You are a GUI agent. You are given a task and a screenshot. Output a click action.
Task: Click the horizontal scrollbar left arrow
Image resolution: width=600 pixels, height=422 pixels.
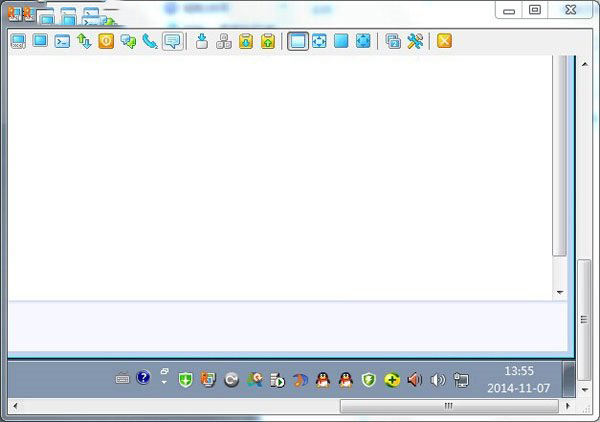(15, 406)
